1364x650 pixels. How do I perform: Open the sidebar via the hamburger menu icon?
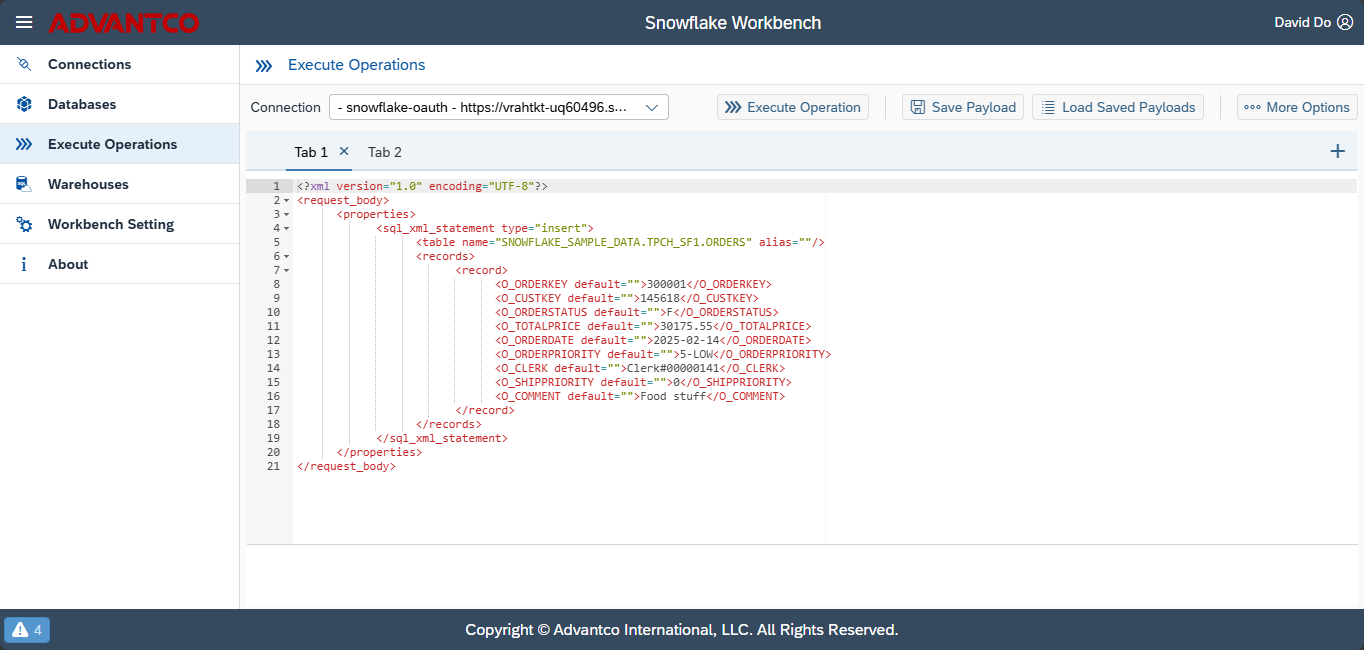[x=23, y=22]
